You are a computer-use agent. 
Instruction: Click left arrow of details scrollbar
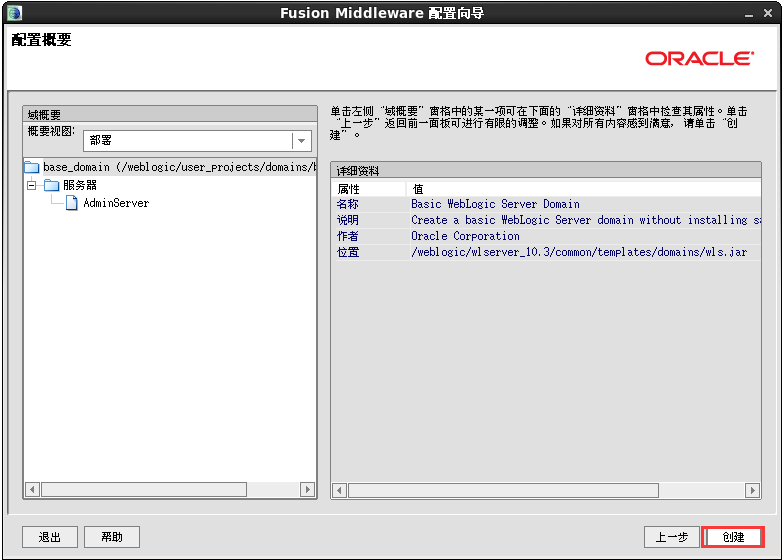coord(340,491)
